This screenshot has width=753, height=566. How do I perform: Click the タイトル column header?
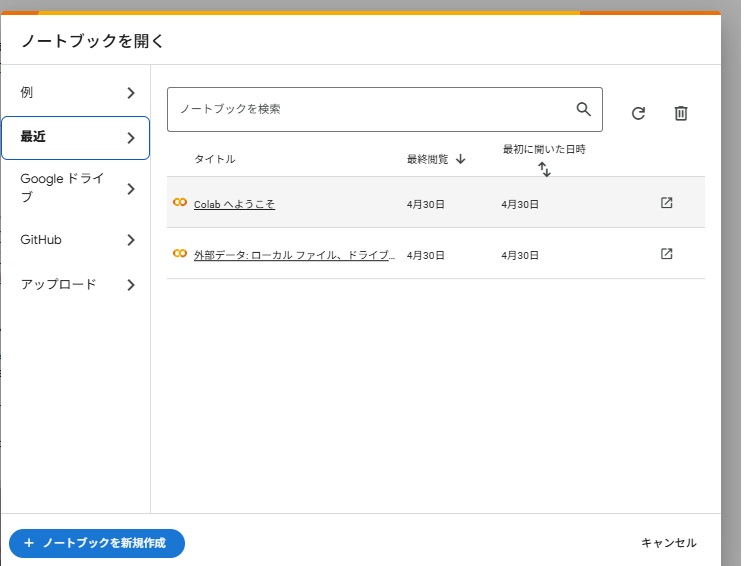tap(215, 159)
